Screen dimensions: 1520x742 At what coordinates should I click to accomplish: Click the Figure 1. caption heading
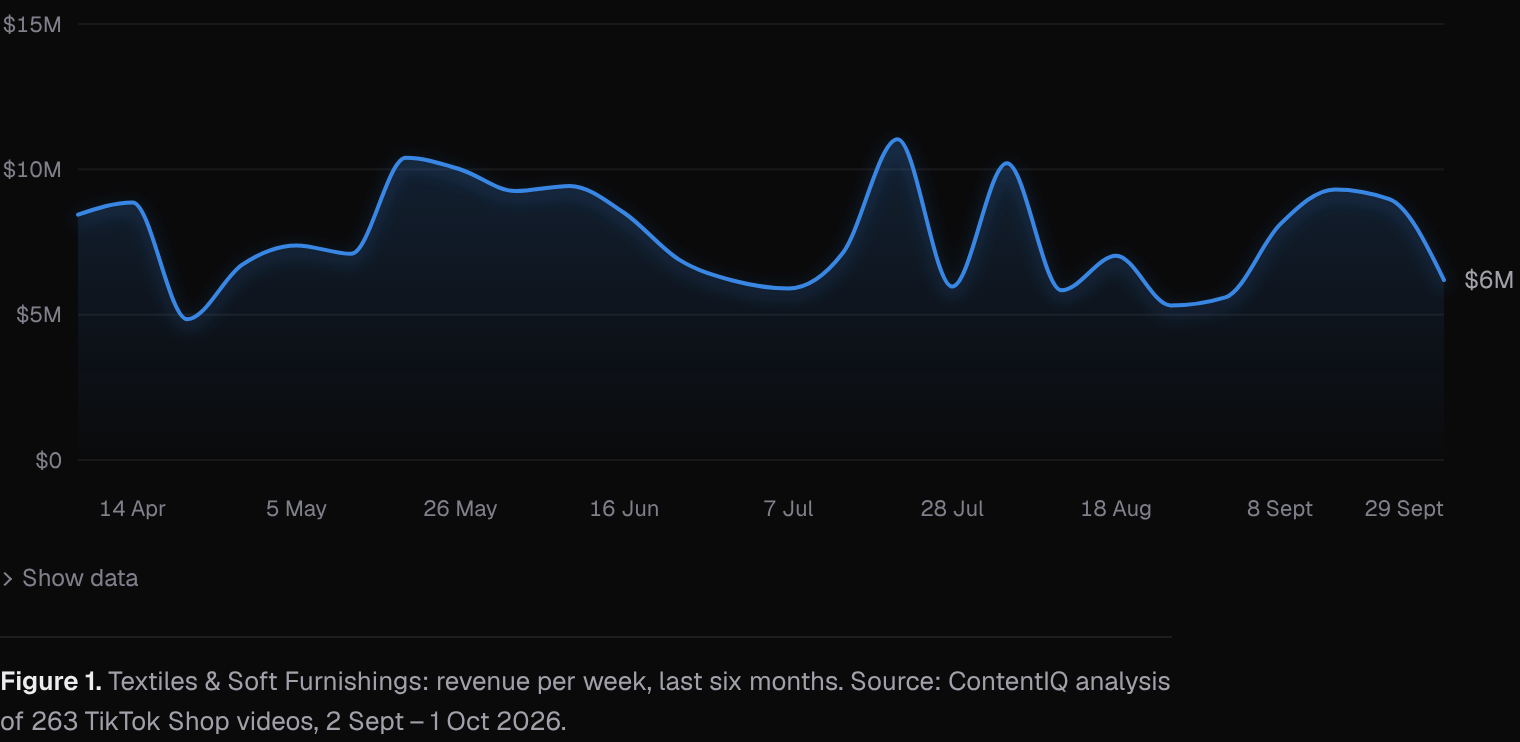[51, 682]
